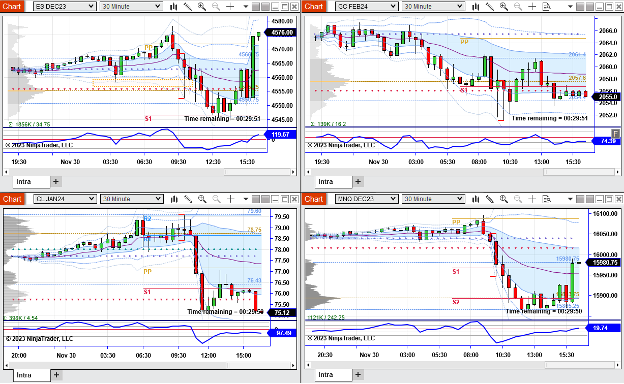Add a new tab in MNQ DEC23 window
The width and height of the screenshot is (624, 384).
tap(358, 374)
